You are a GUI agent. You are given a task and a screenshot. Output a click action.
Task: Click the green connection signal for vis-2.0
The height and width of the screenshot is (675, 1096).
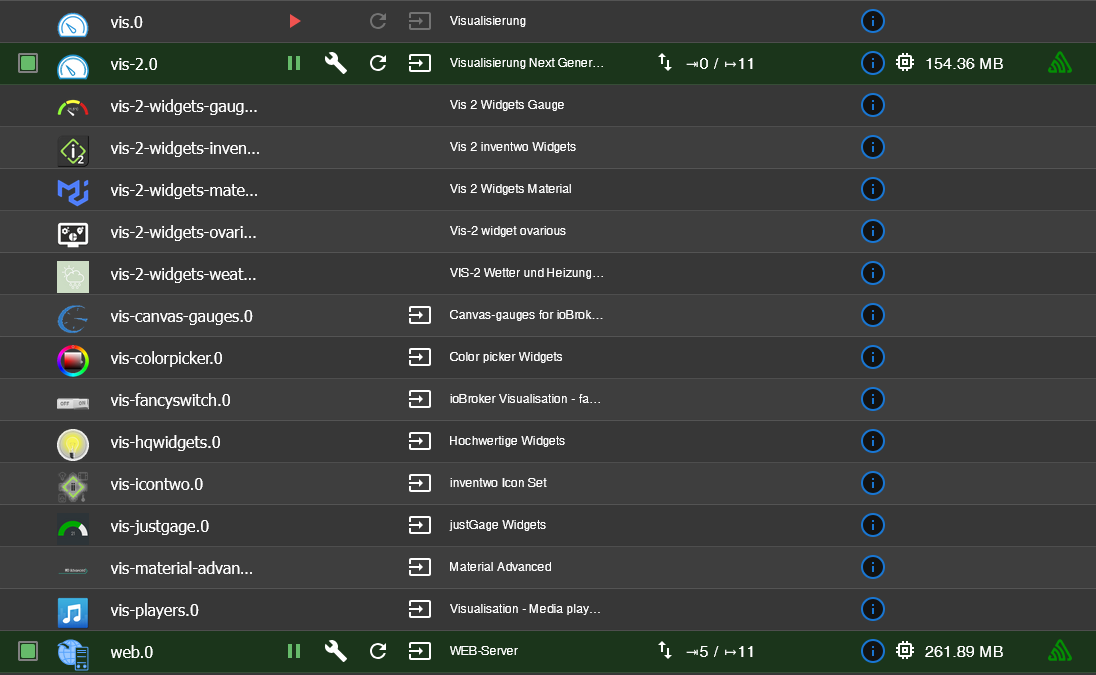[x=1059, y=62]
